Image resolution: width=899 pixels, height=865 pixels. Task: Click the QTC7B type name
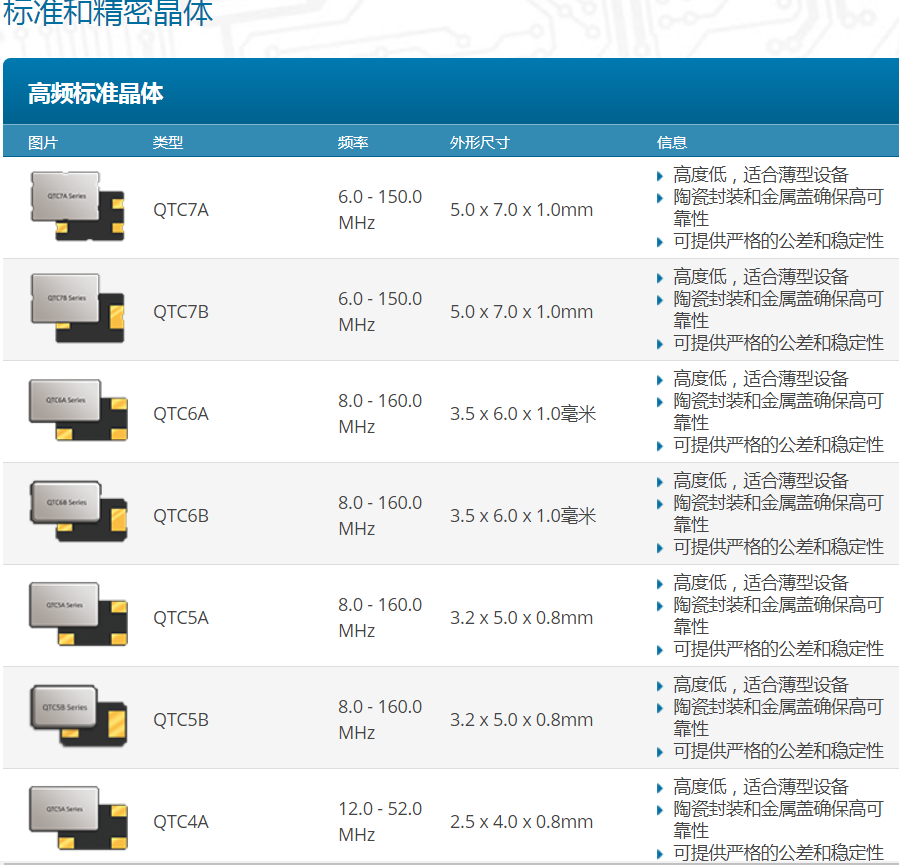point(181,312)
